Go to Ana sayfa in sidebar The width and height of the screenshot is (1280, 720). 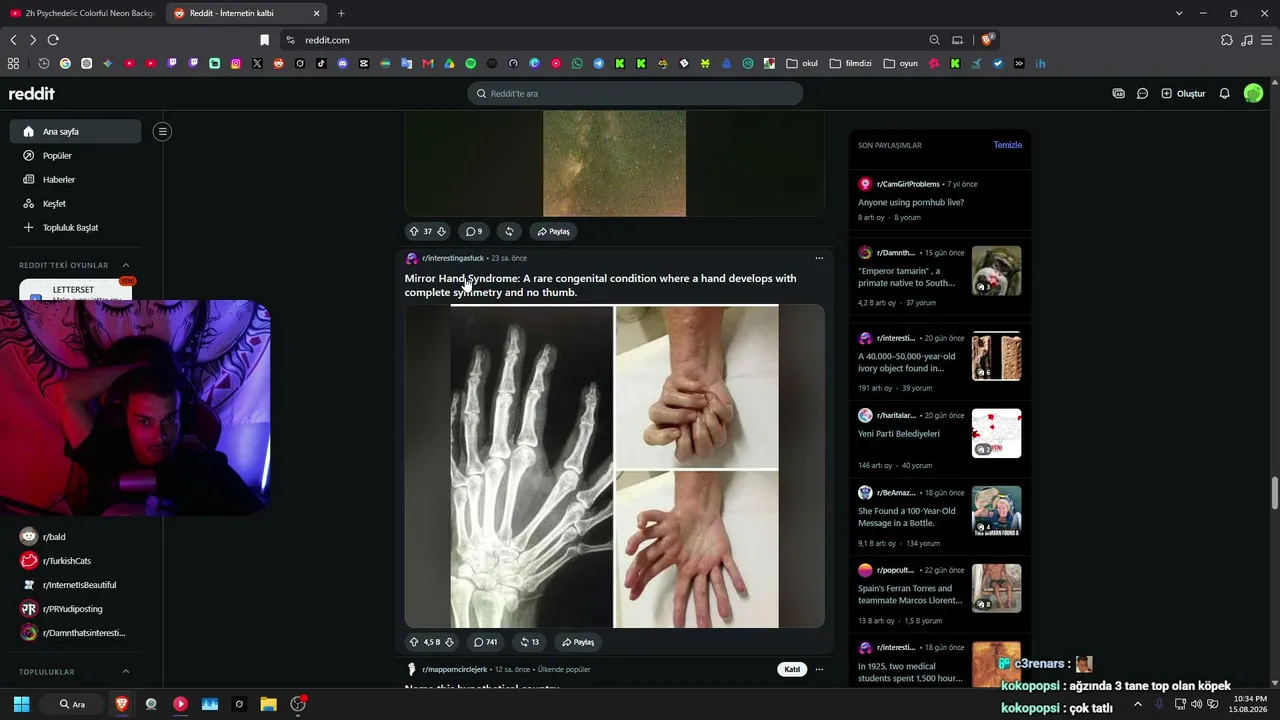[75, 131]
